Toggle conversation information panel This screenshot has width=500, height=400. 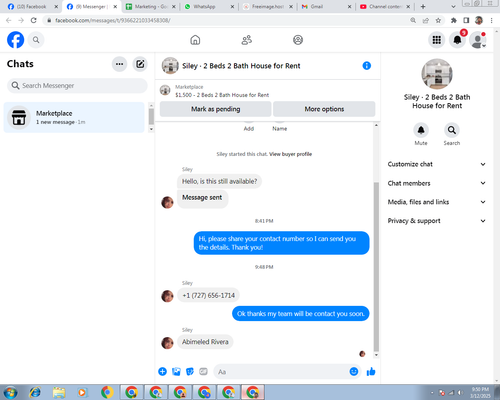click(367, 66)
